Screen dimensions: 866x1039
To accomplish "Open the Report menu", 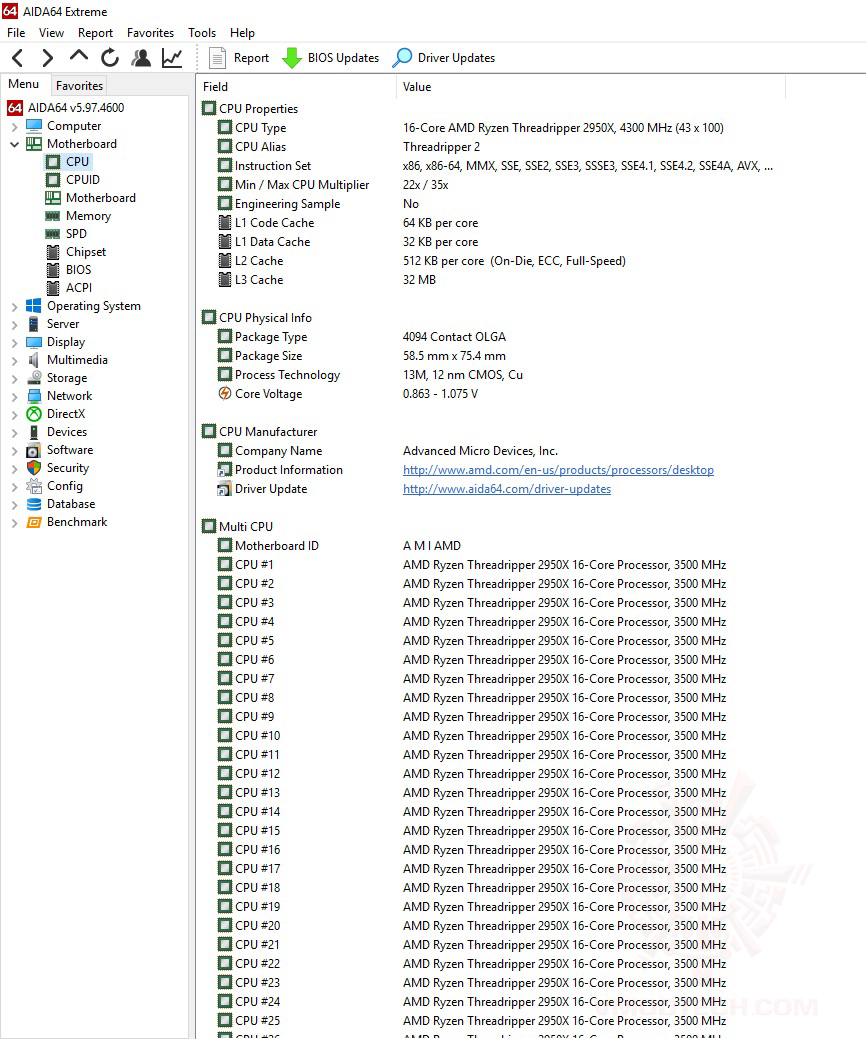I will pos(95,32).
